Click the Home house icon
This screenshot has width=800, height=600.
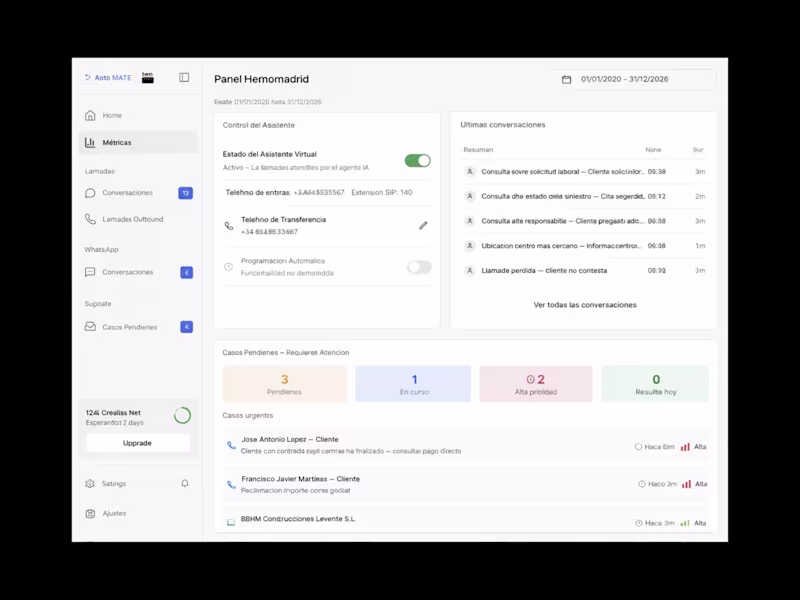click(90, 115)
